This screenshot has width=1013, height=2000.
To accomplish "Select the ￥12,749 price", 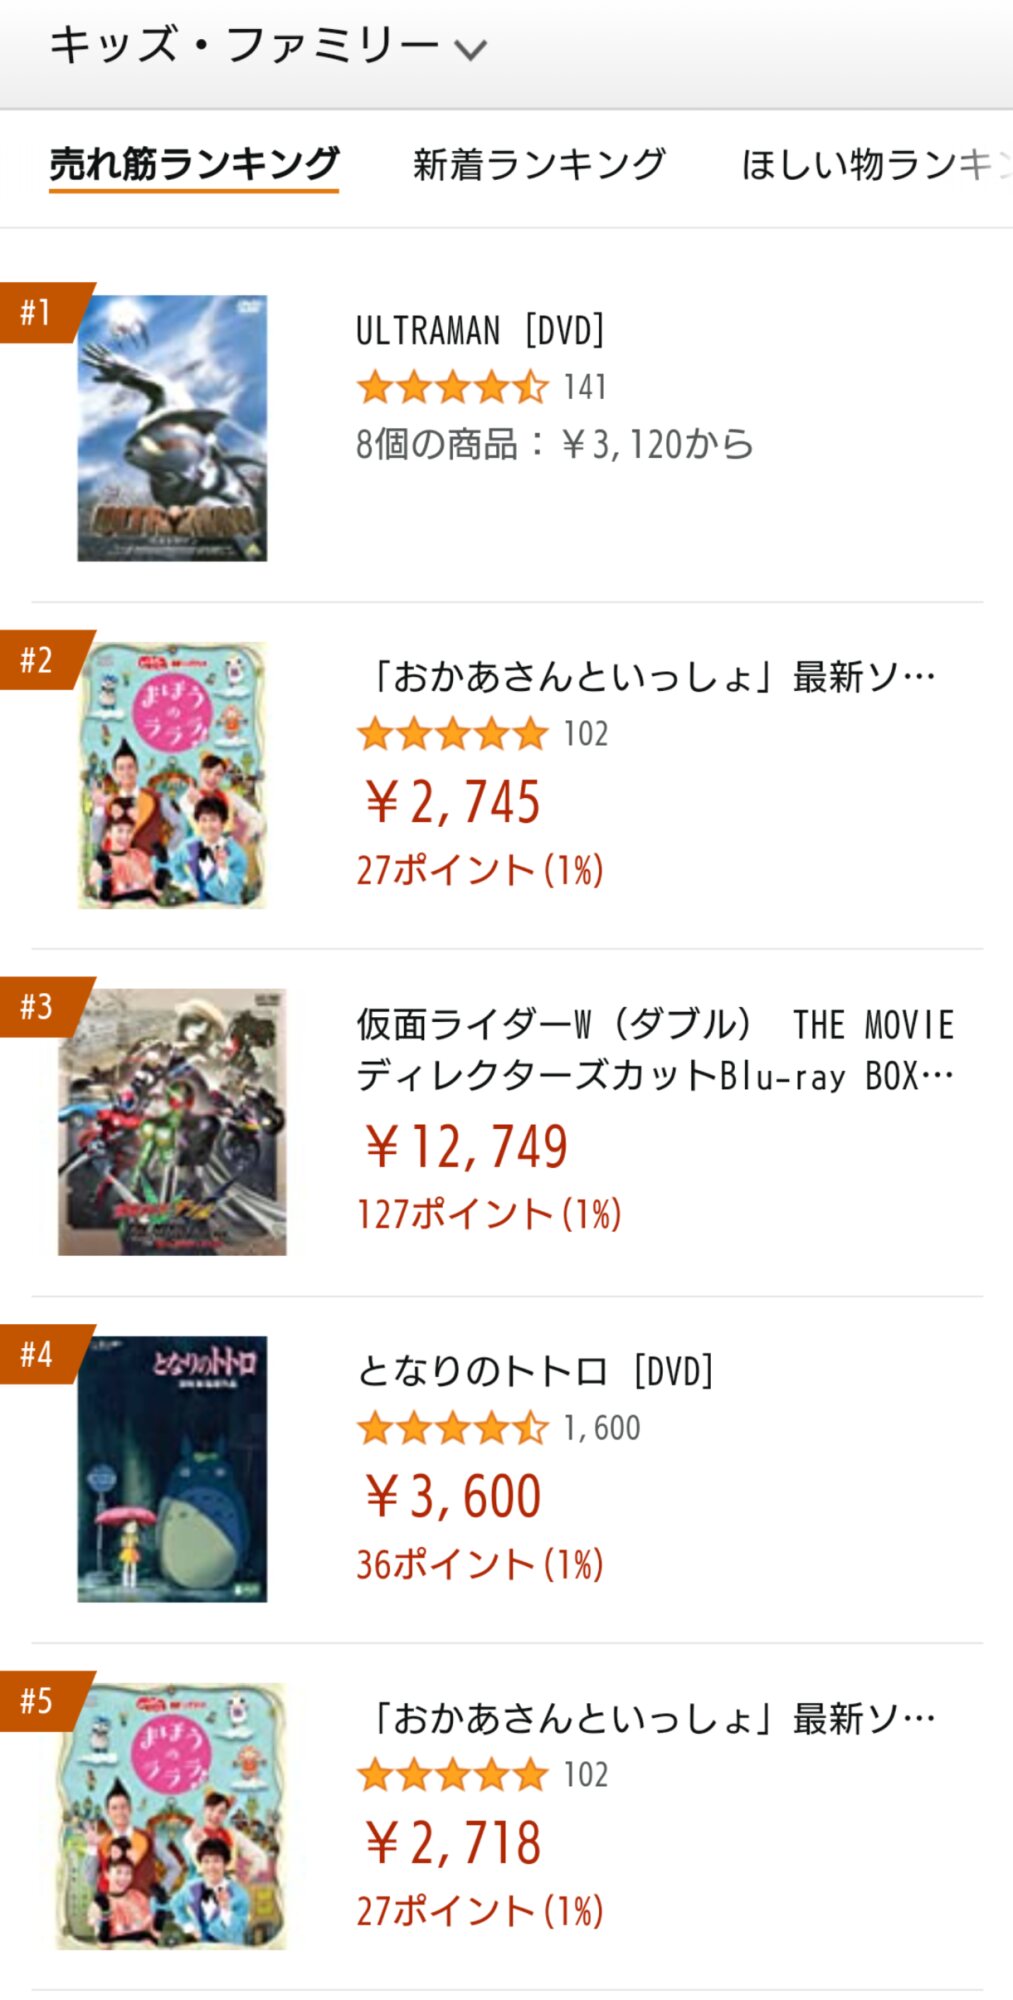I will click(x=466, y=1147).
